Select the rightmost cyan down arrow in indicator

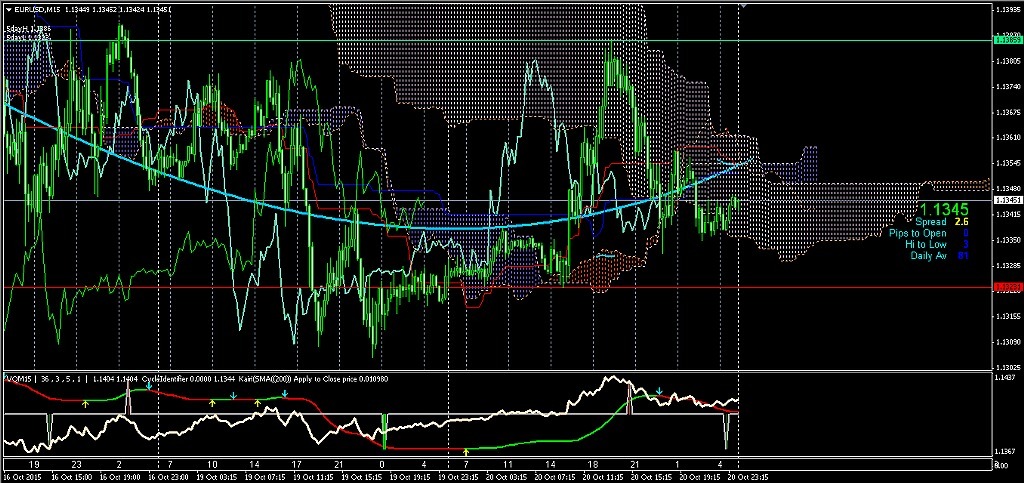659,391
